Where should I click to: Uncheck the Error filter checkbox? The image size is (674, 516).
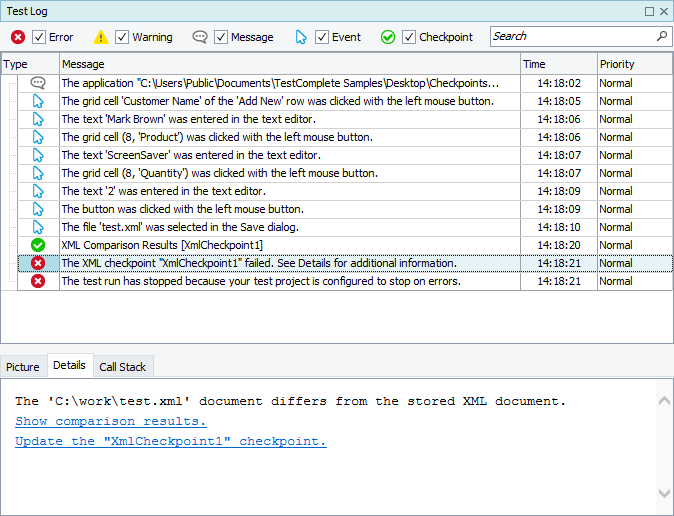[x=39, y=37]
